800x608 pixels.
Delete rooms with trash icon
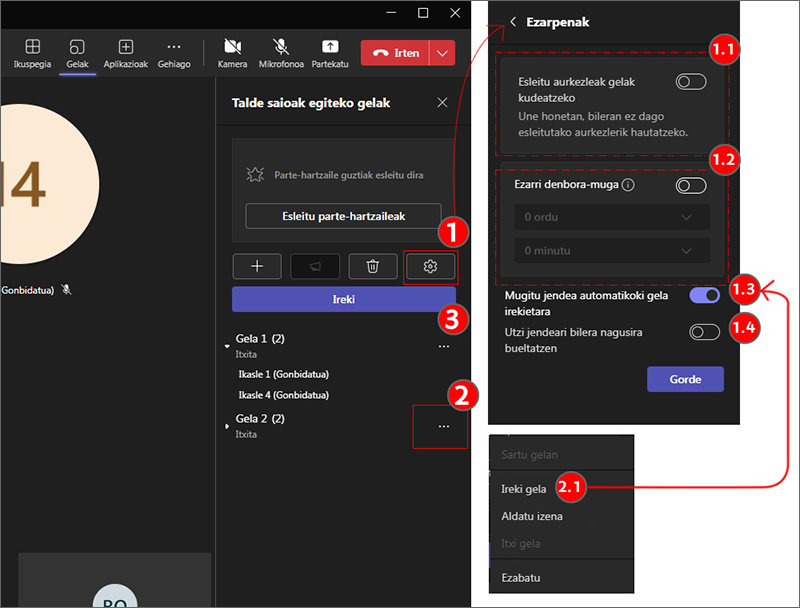point(373,266)
